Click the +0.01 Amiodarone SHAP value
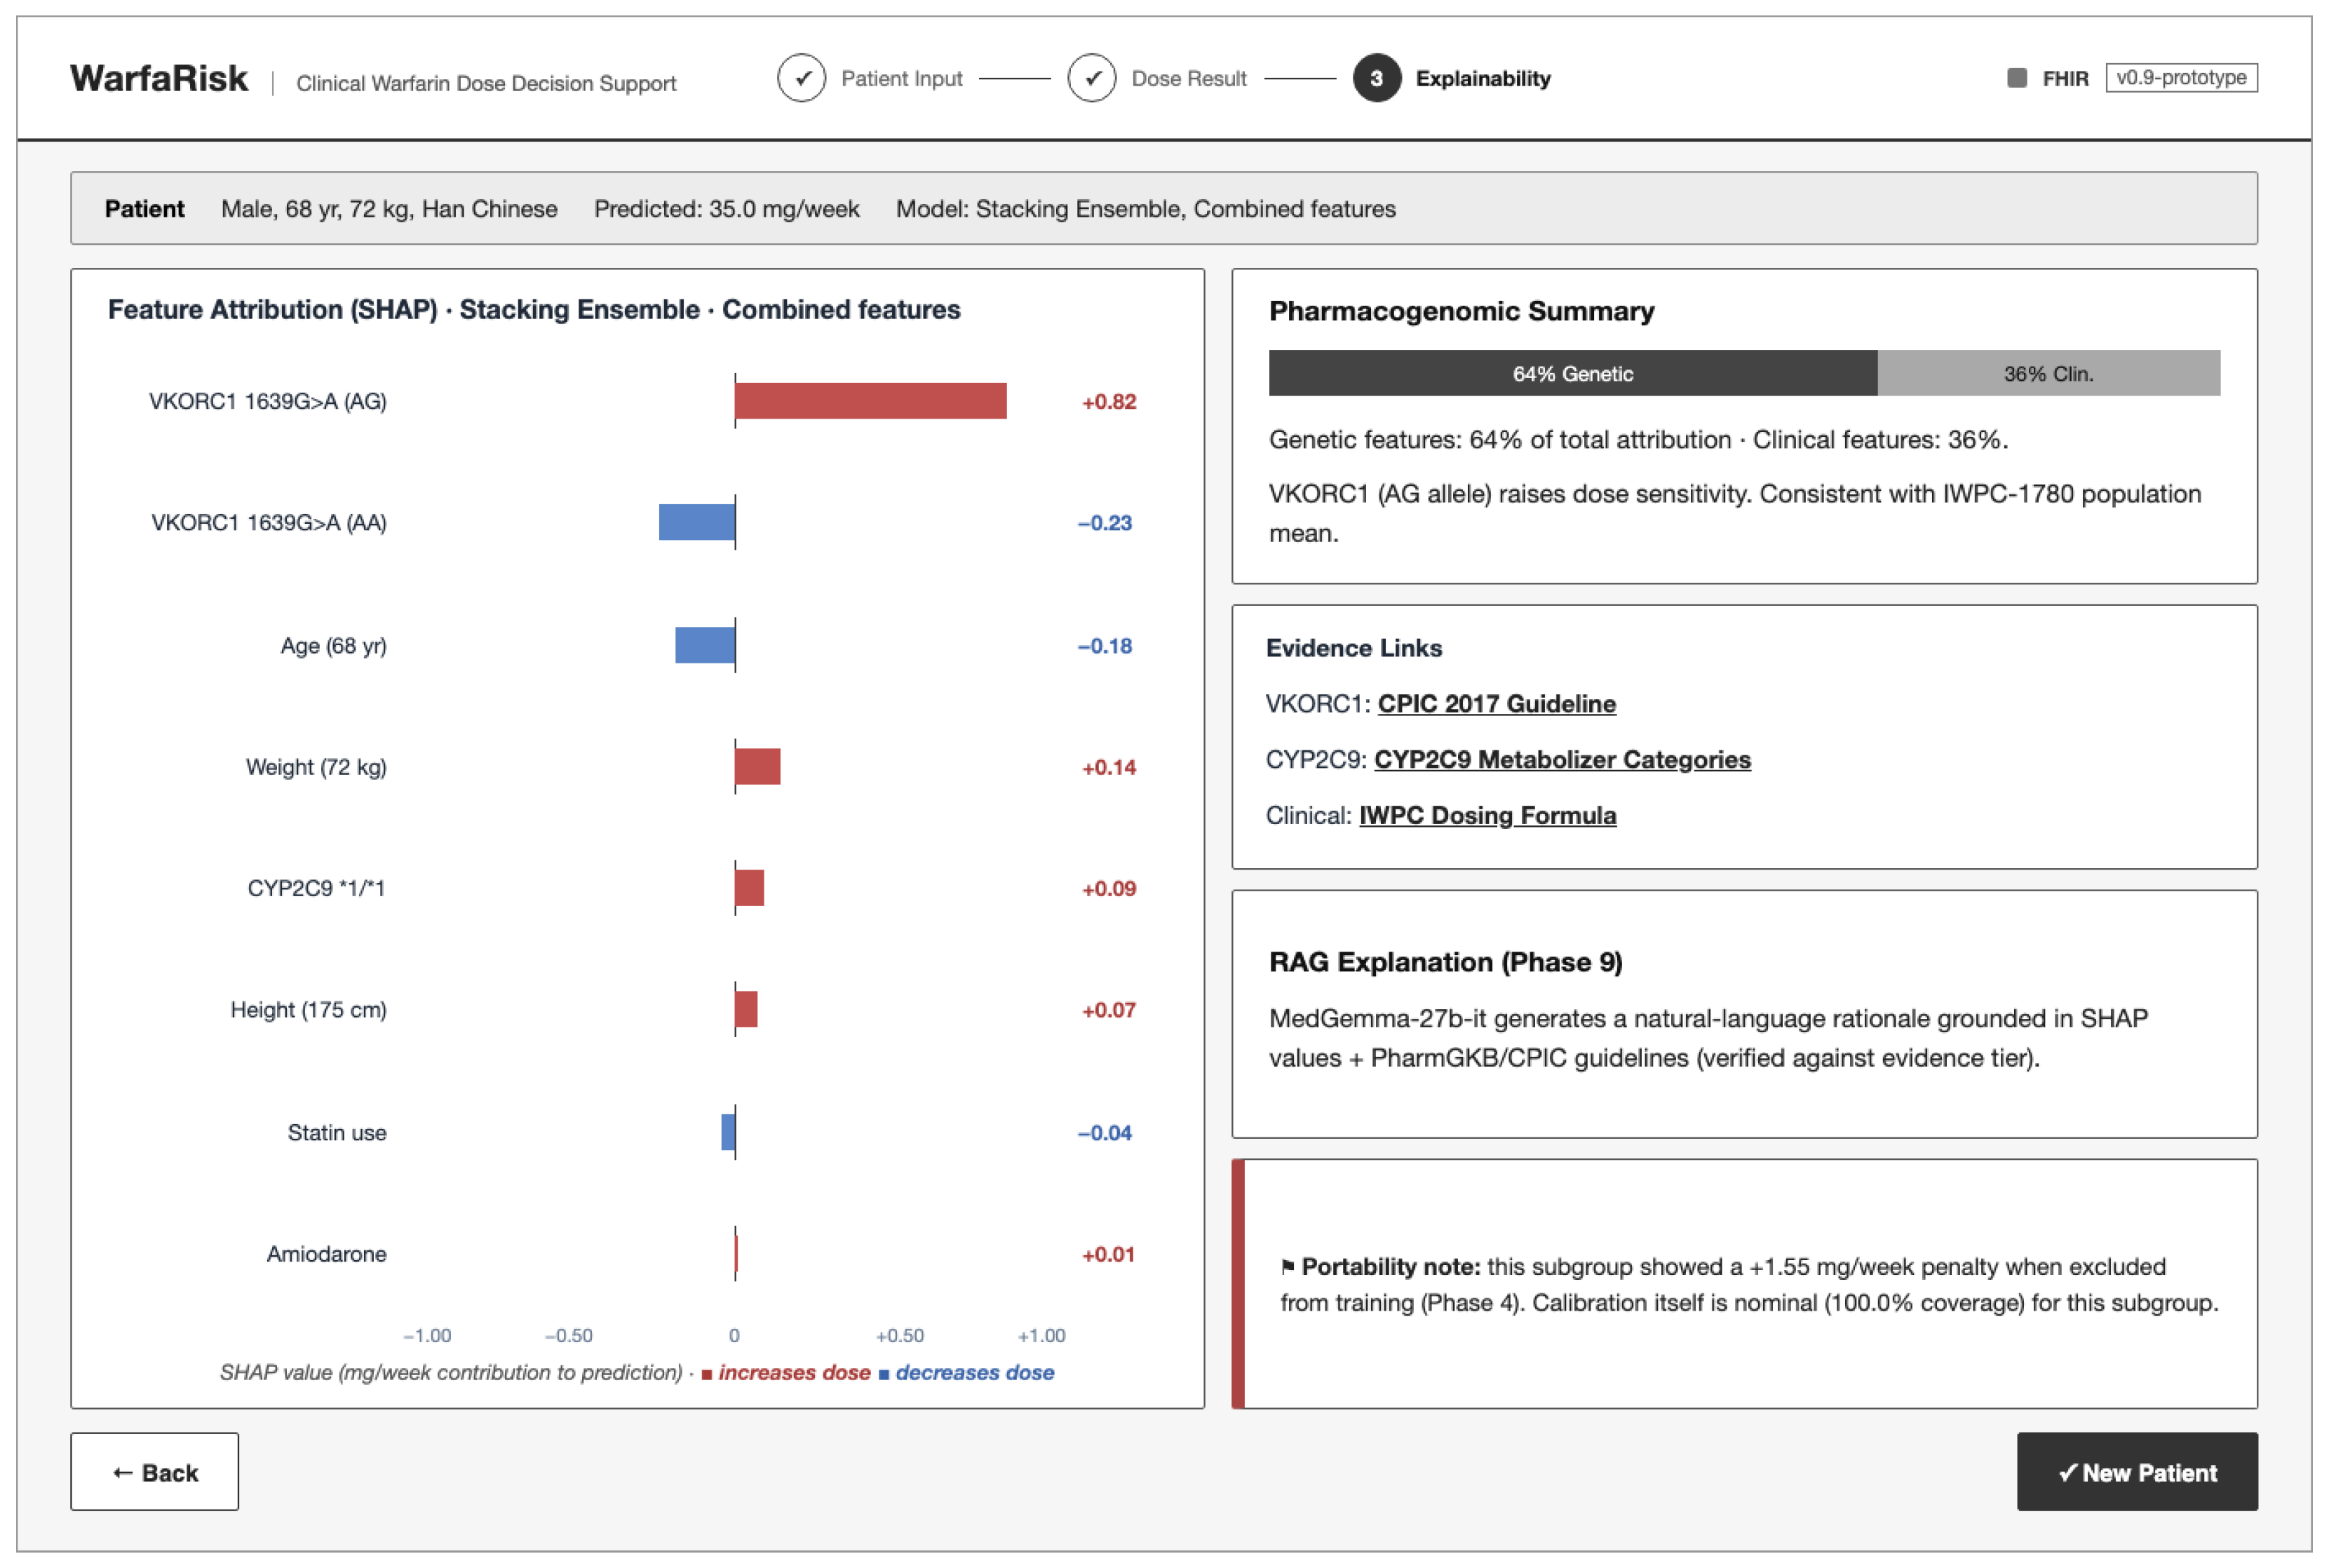The height and width of the screenshot is (1568, 2329). [1108, 1254]
